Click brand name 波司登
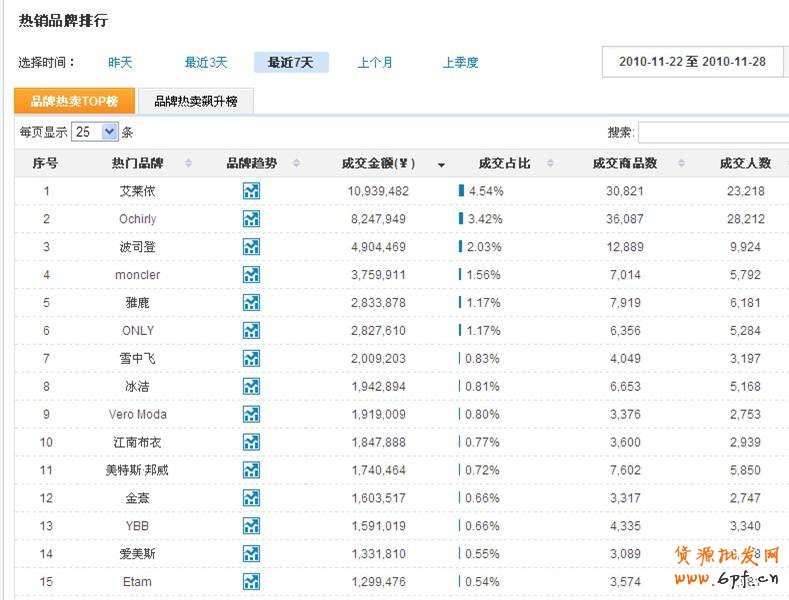789x600 pixels. (137, 247)
